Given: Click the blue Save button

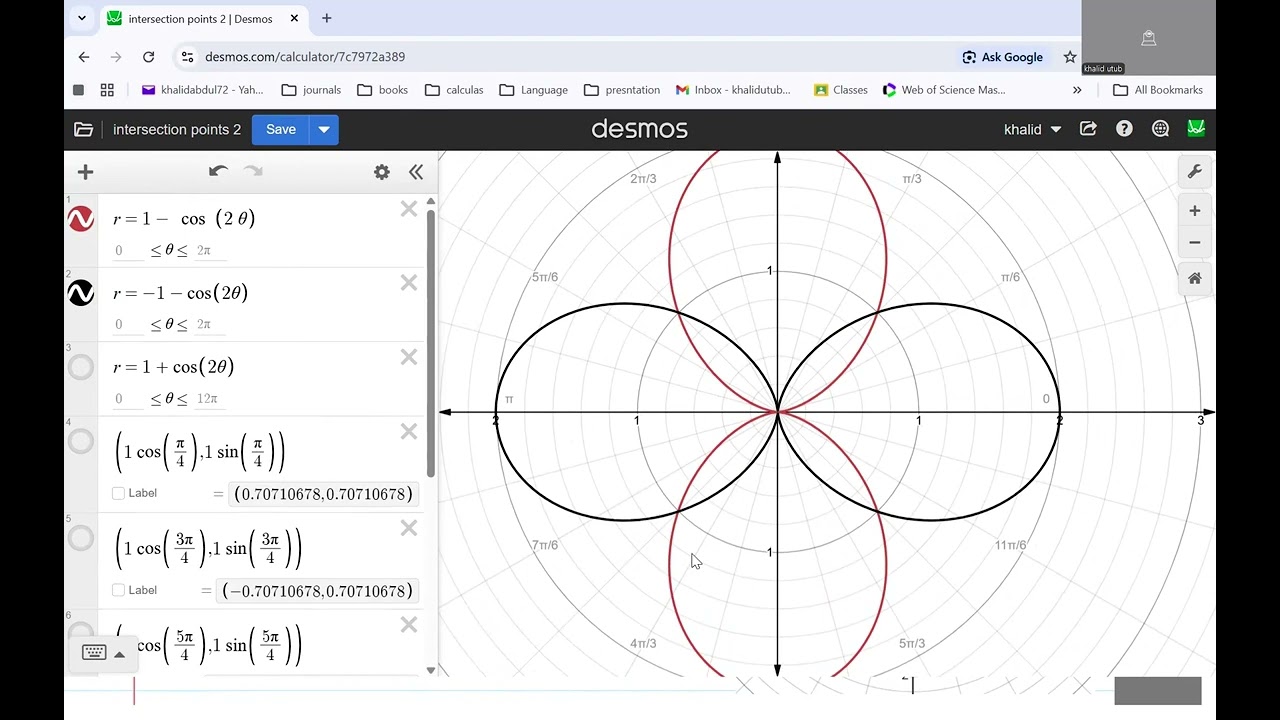Looking at the screenshot, I should click(x=281, y=130).
